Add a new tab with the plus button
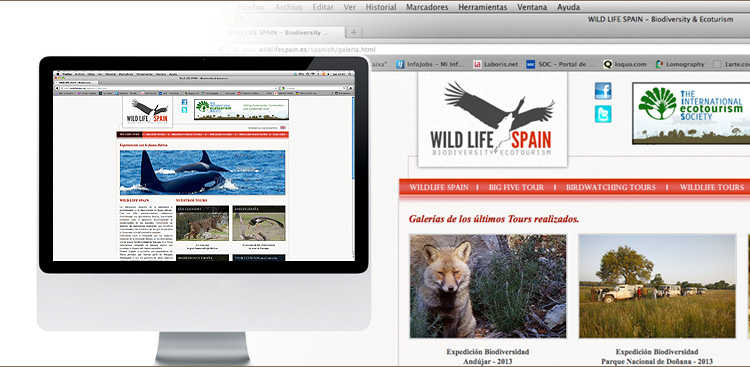 [x=353, y=33]
